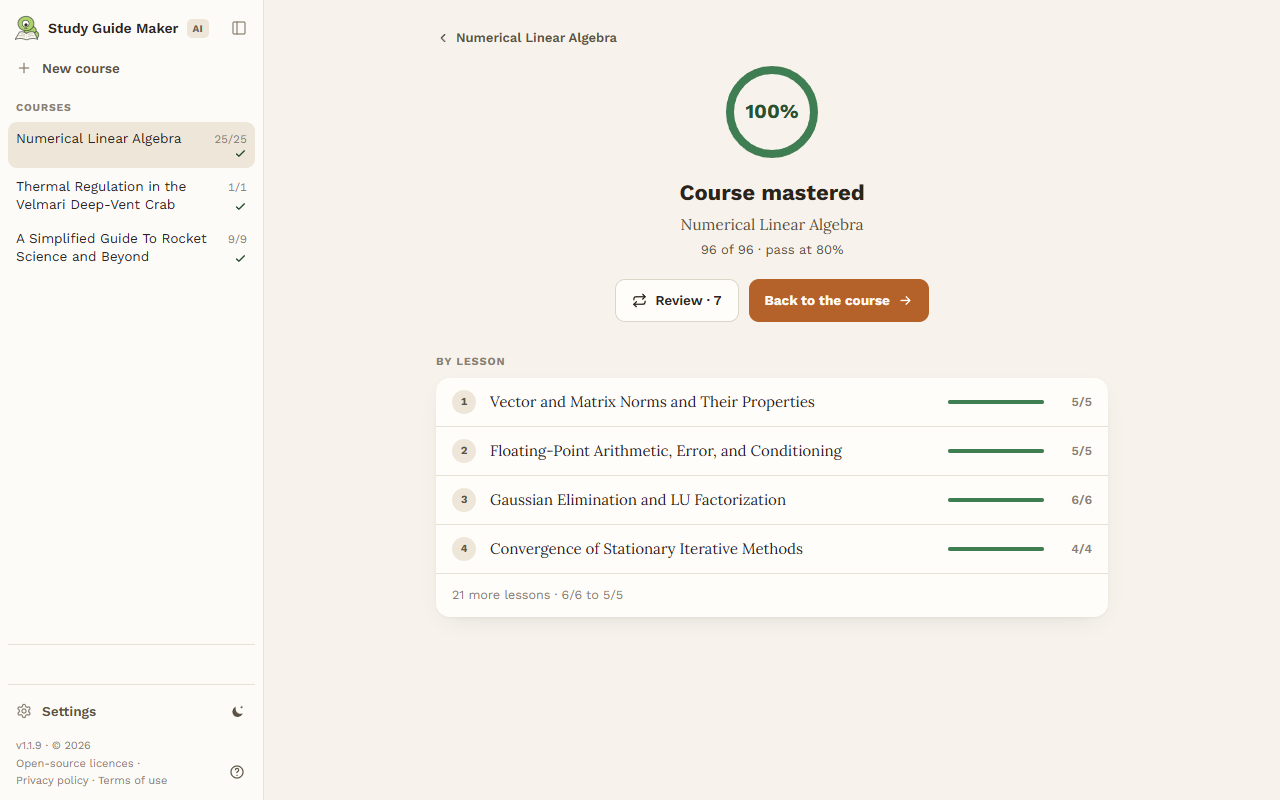Click the Course mastered heading
1280x800 pixels.
[772, 193]
